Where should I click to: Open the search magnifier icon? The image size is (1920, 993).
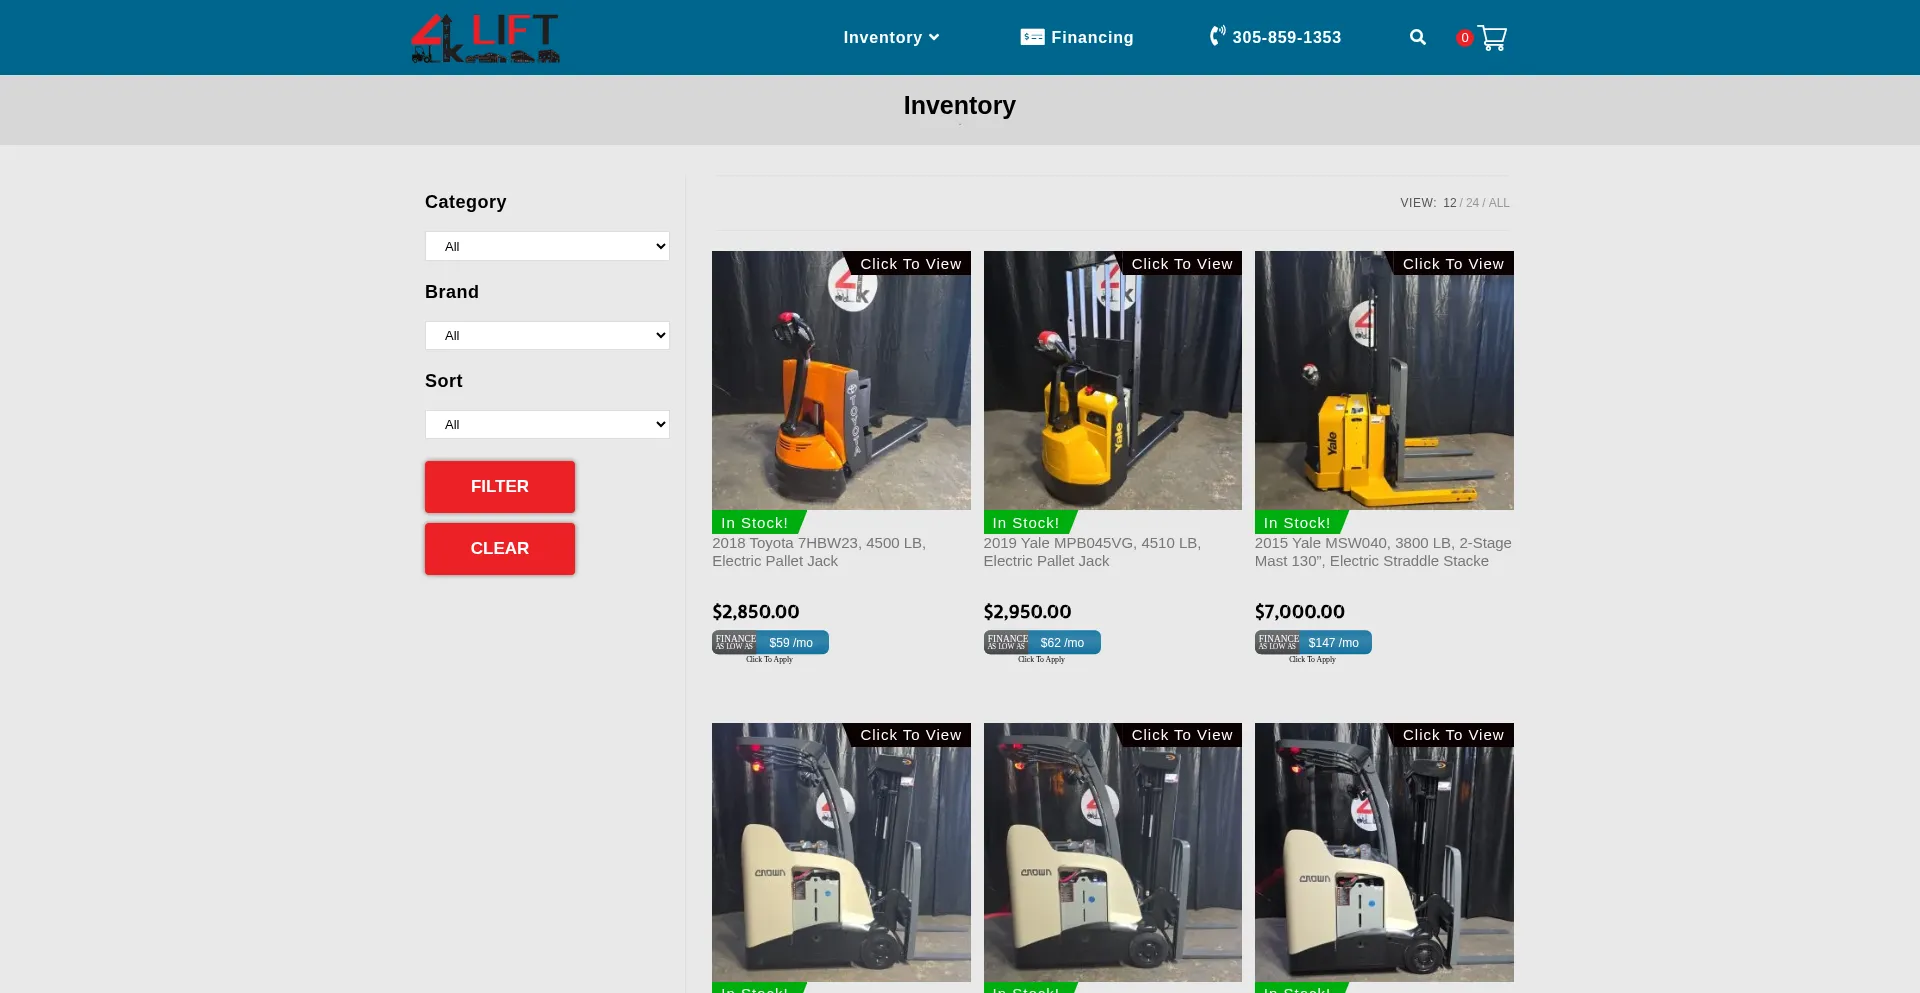(1417, 37)
